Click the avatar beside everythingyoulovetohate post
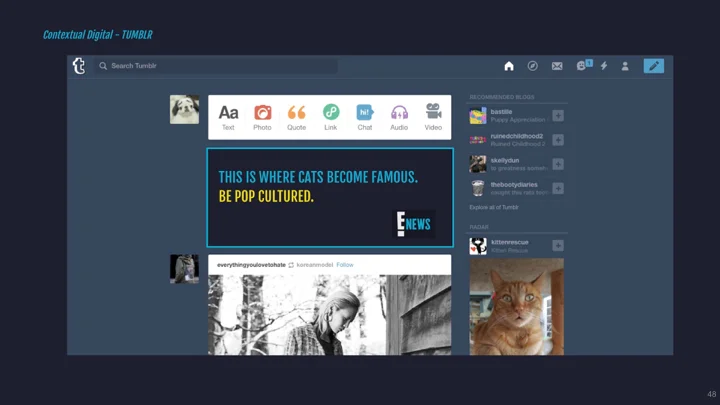This screenshot has width=720, height=405. (x=185, y=269)
